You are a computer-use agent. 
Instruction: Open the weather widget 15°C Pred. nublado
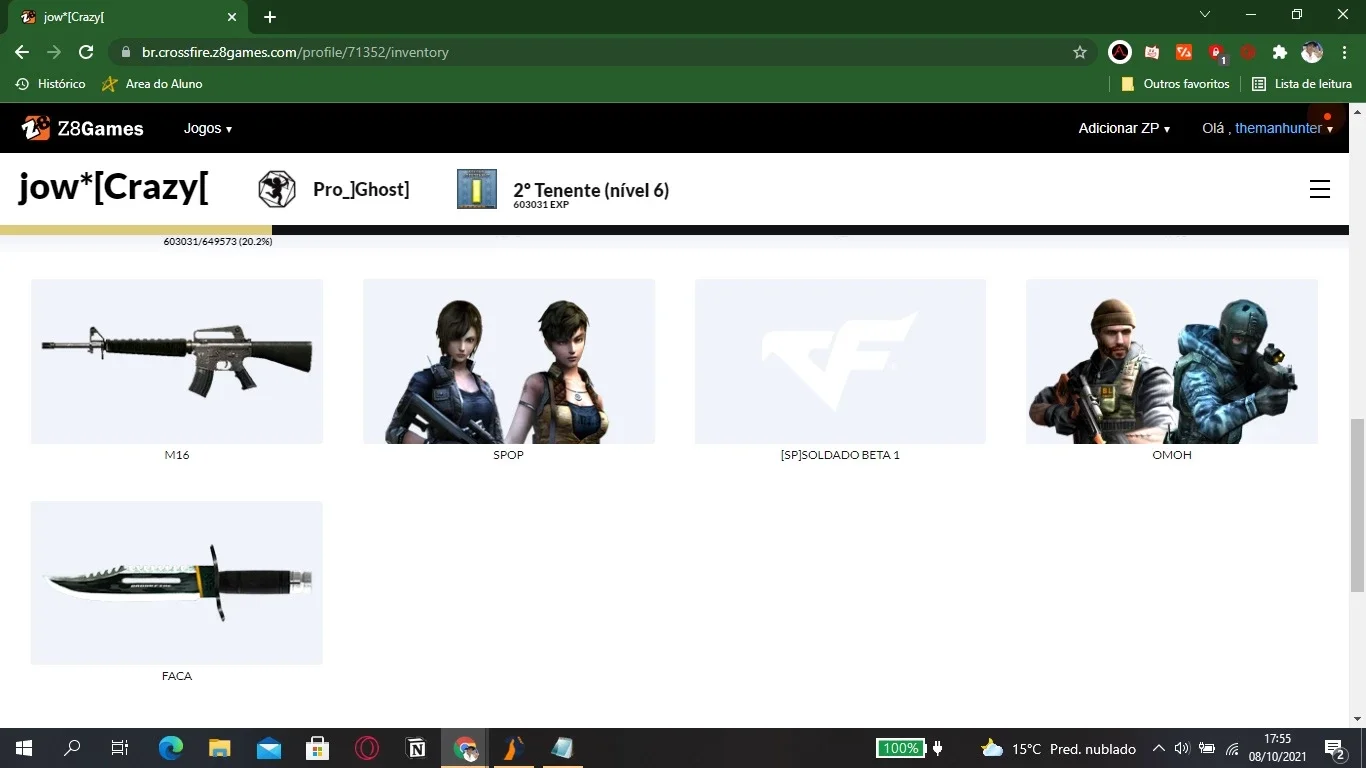coord(1058,748)
